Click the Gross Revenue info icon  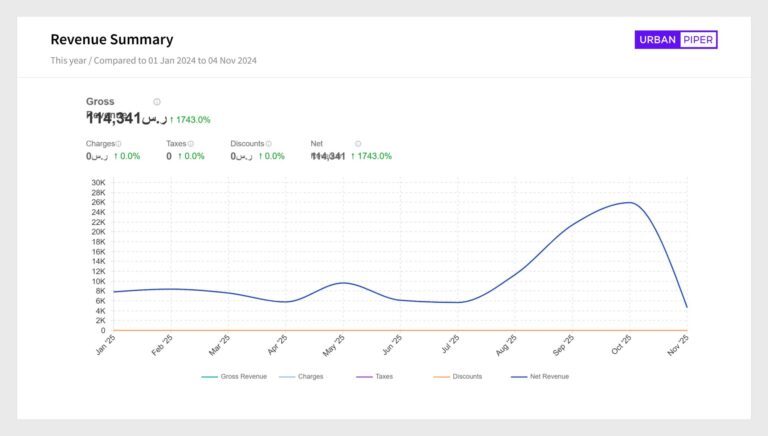tap(157, 102)
